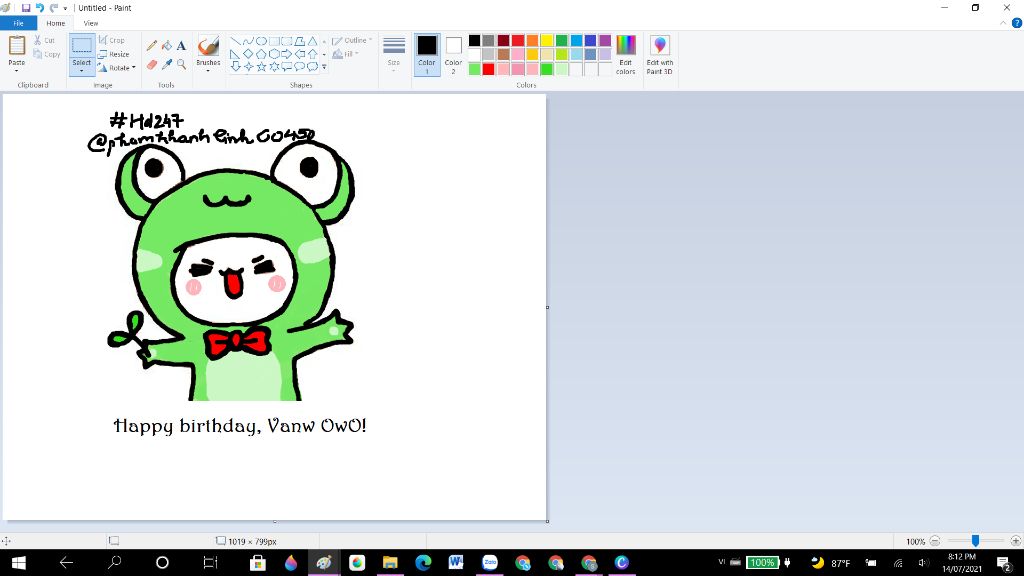
Task: Select the Color picker eyedropper tool
Action: (167, 64)
